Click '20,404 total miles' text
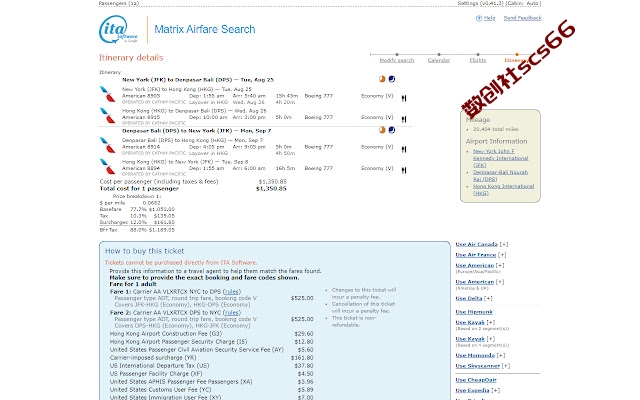Image resolution: width=640 pixels, height=400 pixels. click(496, 129)
